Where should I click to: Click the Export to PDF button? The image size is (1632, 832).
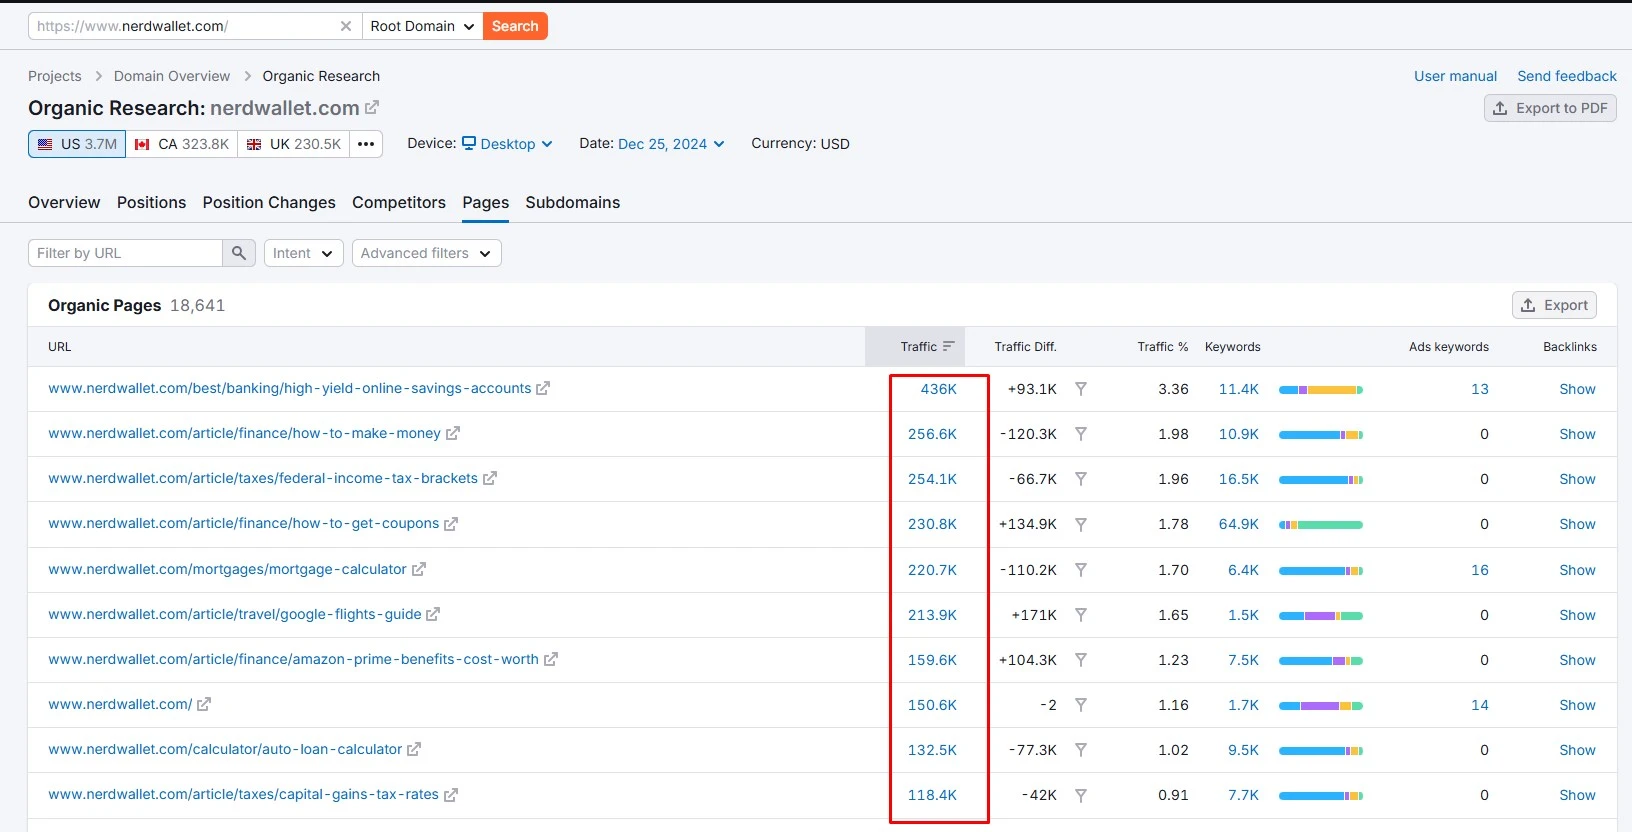click(x=1549, y=108)
